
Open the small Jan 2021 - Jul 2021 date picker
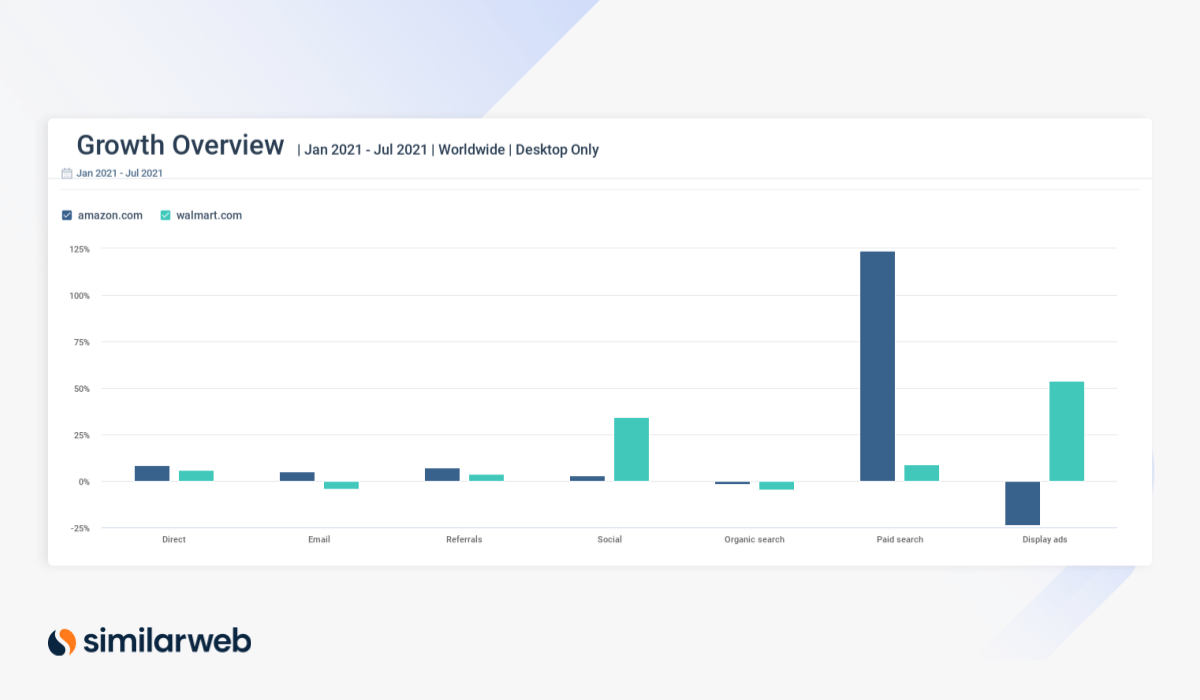point(119,173)
